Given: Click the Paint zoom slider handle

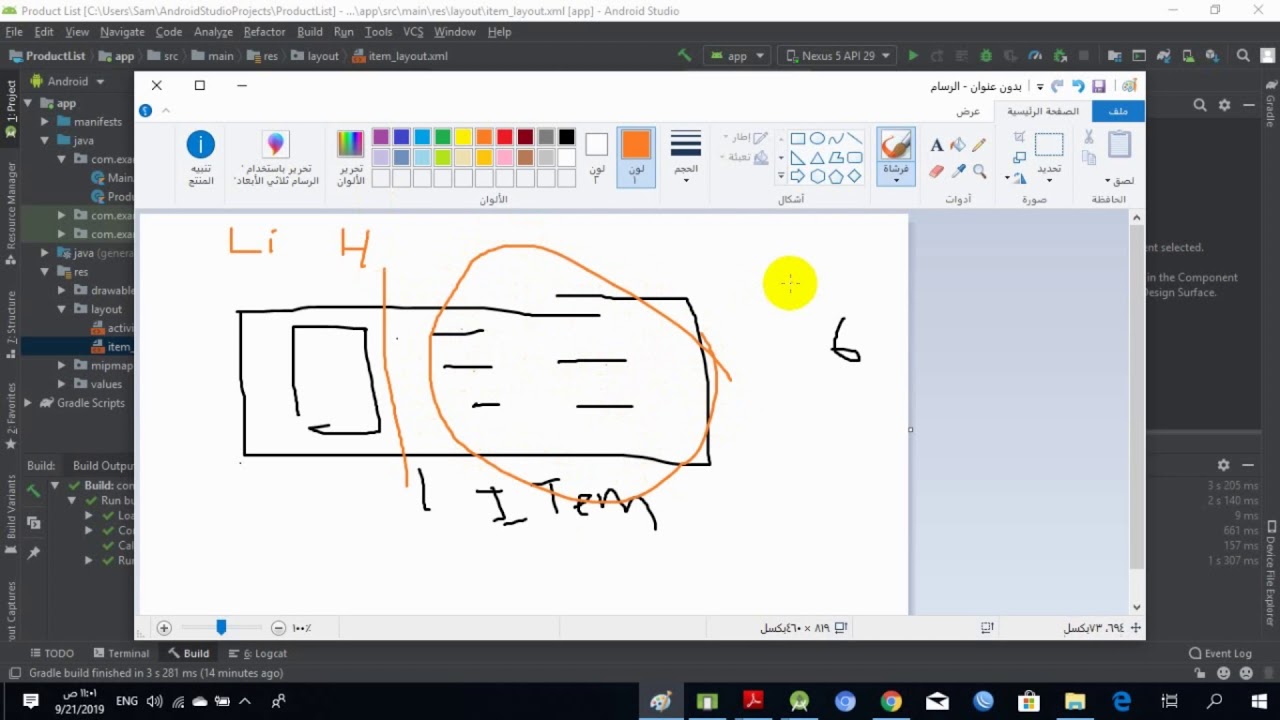Looking at the screenshot, I should click(x=221, y=627).
